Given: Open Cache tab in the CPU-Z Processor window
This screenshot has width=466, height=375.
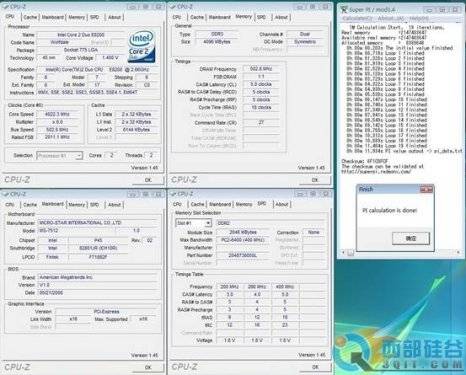Looking at the screenshot, I should (30, 17).
